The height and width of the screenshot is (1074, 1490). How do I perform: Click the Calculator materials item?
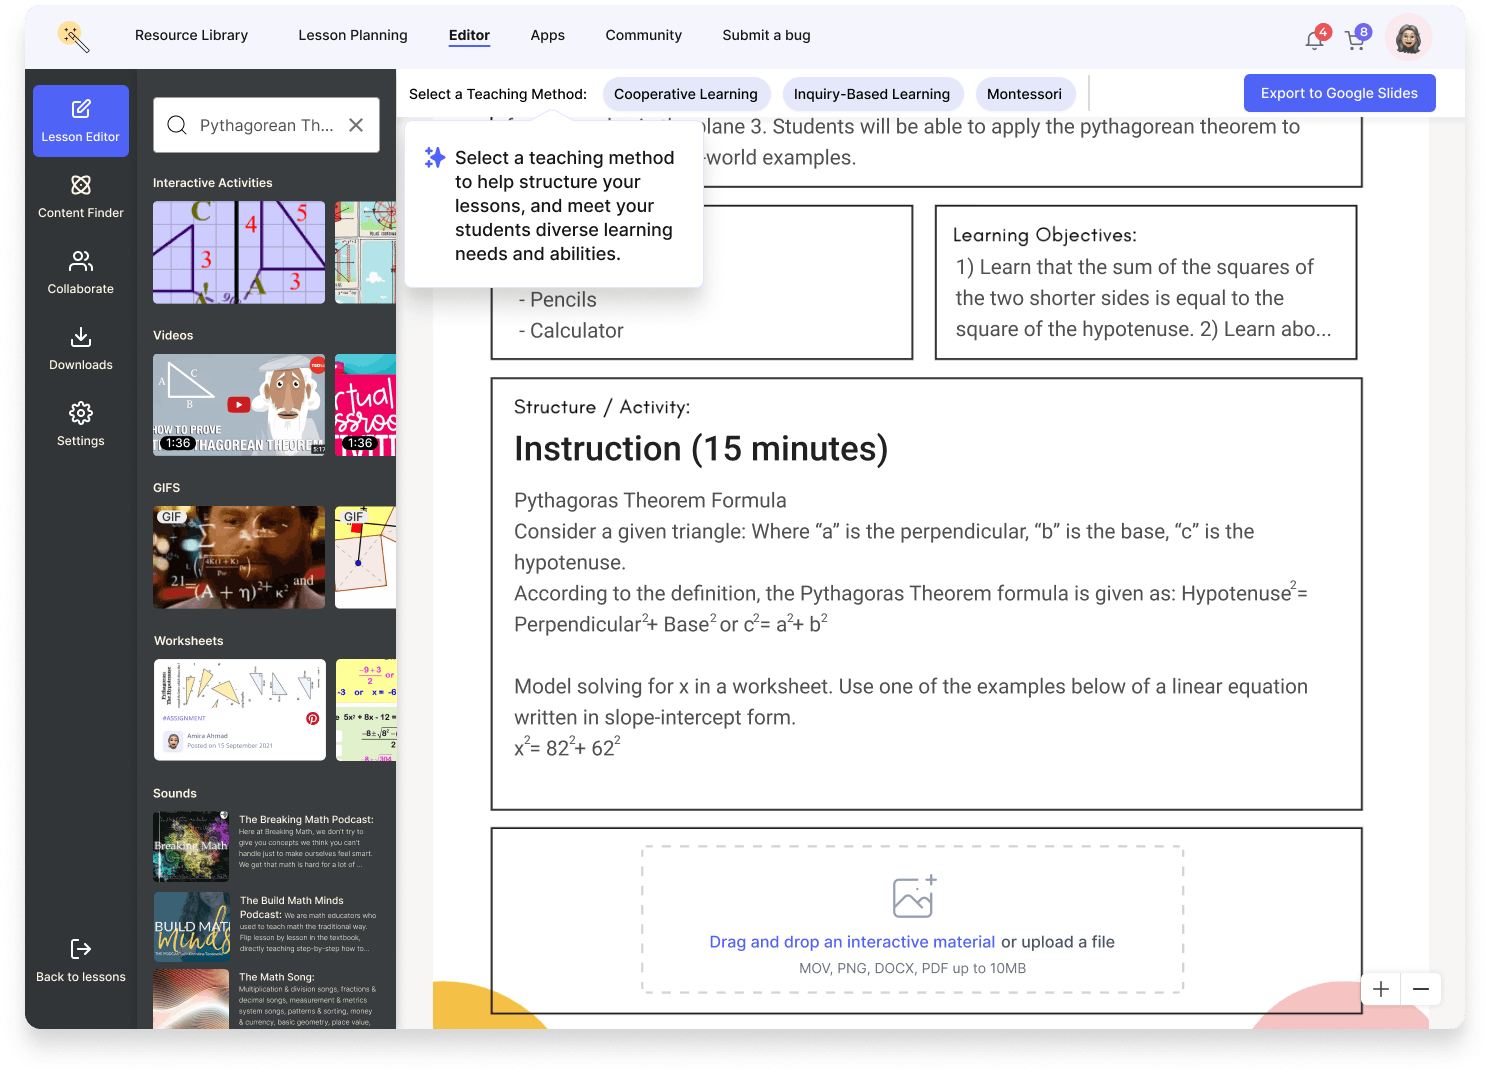[x=571, y=331]
